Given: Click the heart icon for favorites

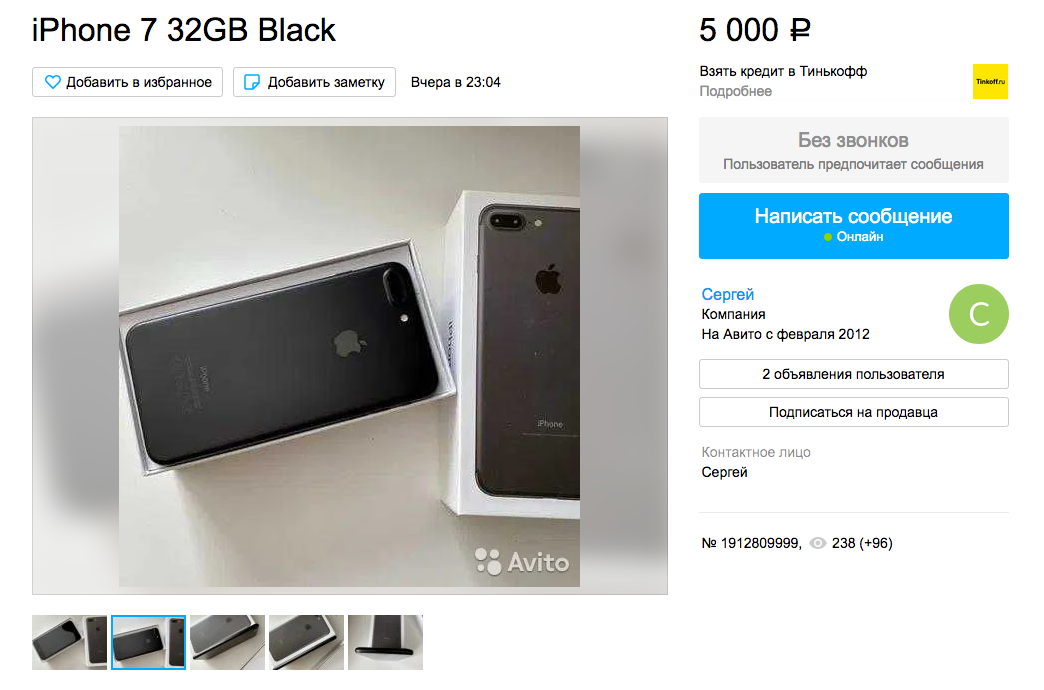Looking at the screenshot, I should [x=53, y=82].
